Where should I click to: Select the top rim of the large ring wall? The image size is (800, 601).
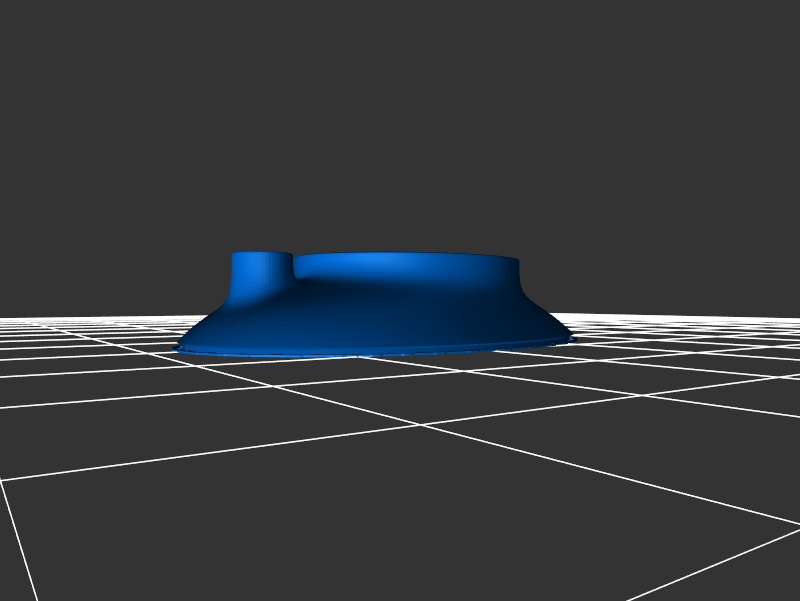[x=410, y=254]
